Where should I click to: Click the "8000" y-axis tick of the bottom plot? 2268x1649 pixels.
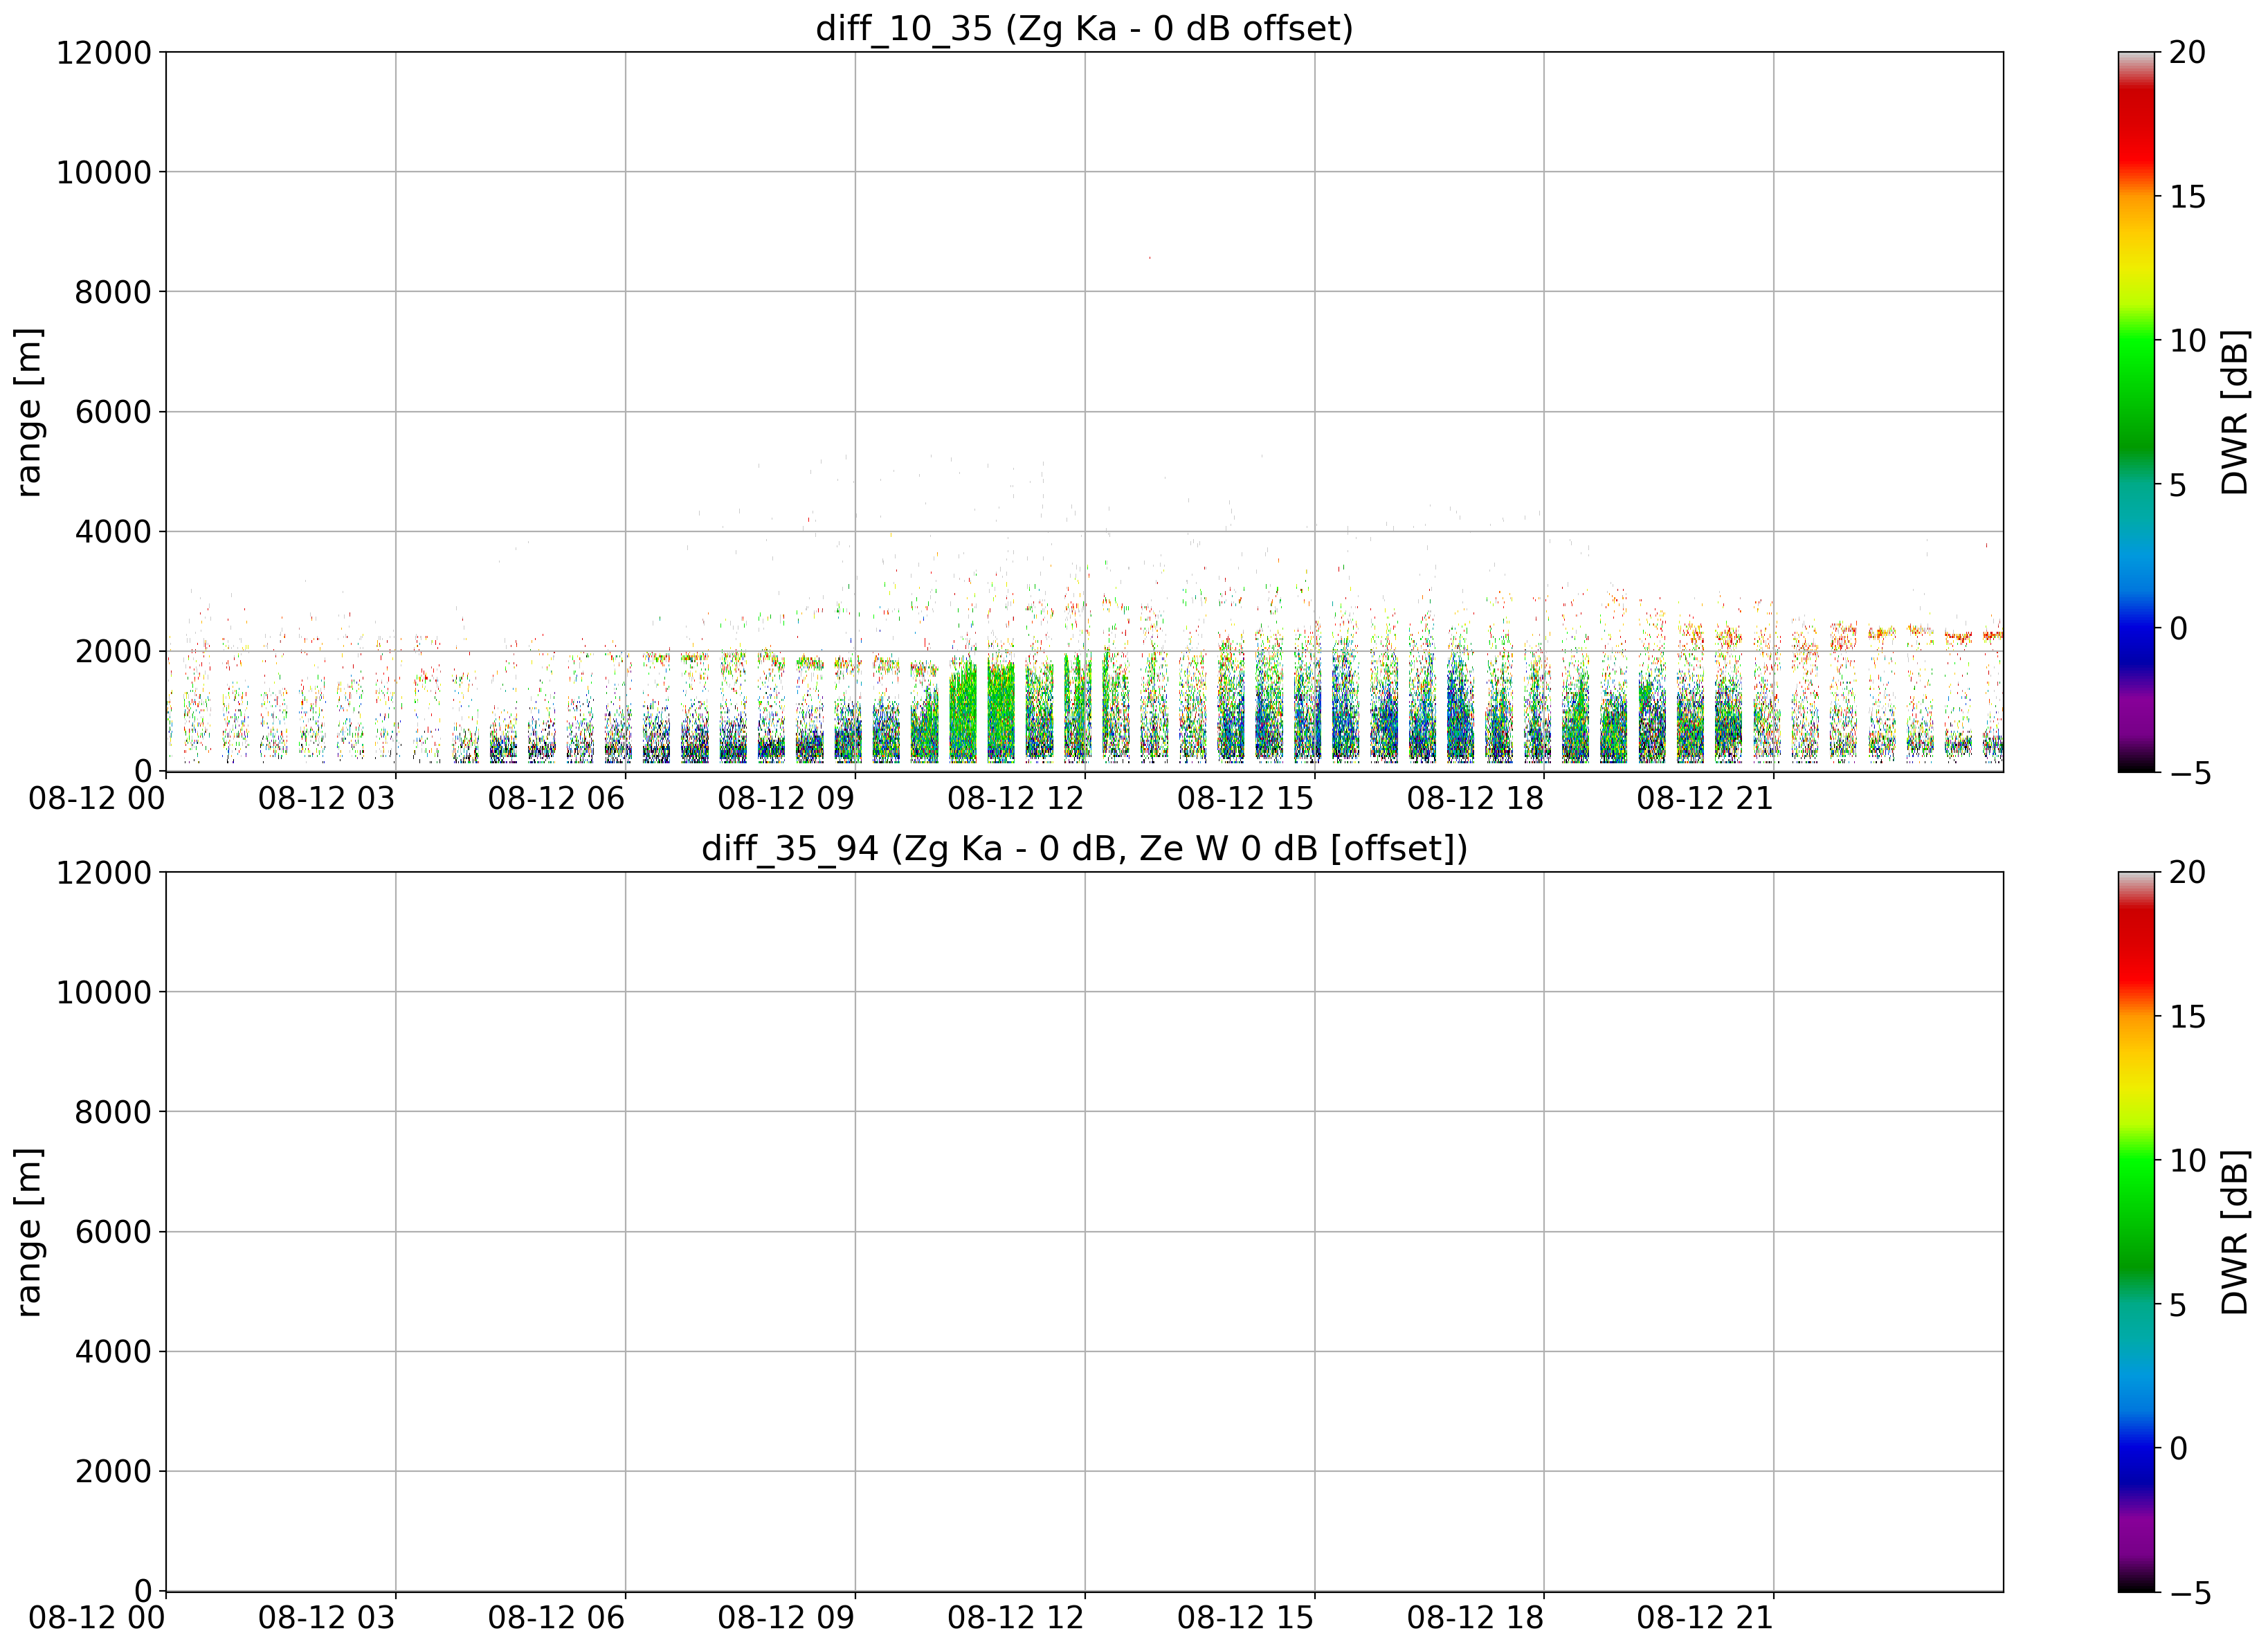(x=113, y=1112)
